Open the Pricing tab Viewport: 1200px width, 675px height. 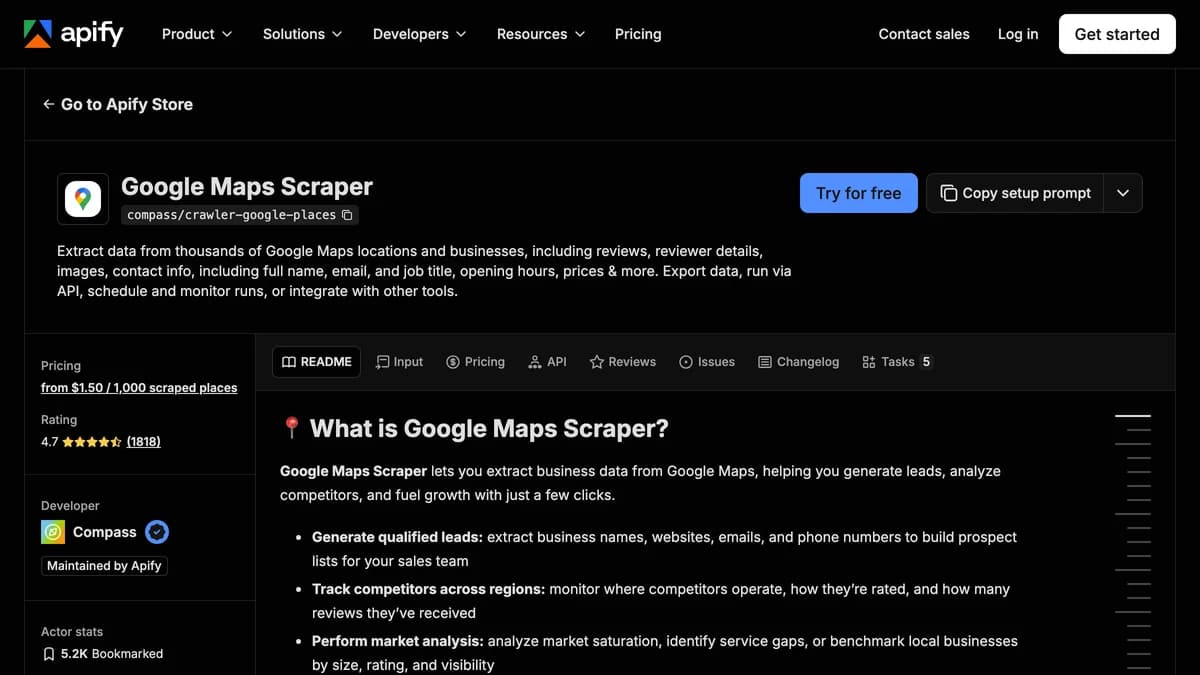[475, 362]
